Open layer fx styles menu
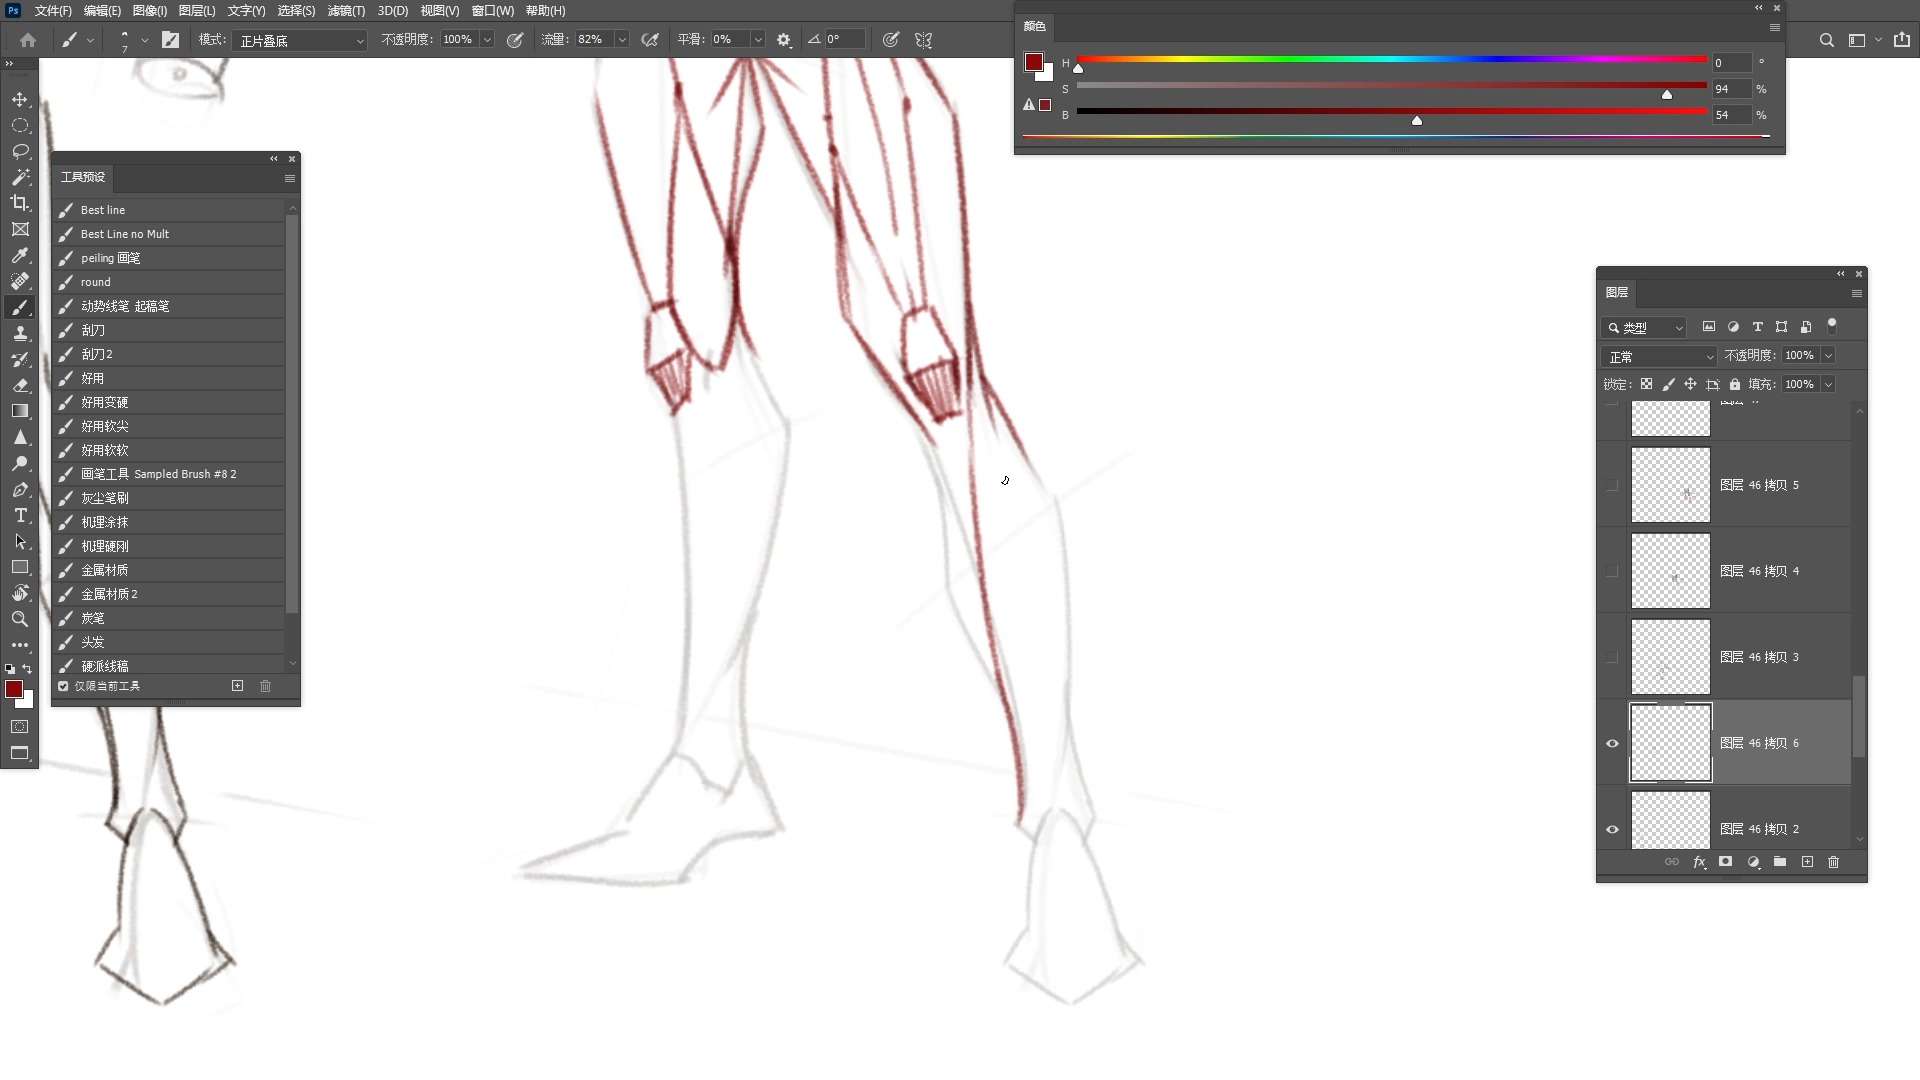Viewport: 1920px width, 1080px height. (x=1699, y=862)
